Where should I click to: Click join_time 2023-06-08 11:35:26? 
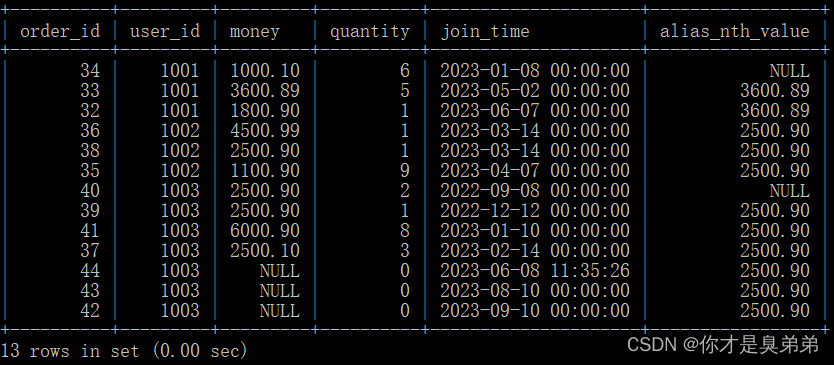click(x=535, y=270)
